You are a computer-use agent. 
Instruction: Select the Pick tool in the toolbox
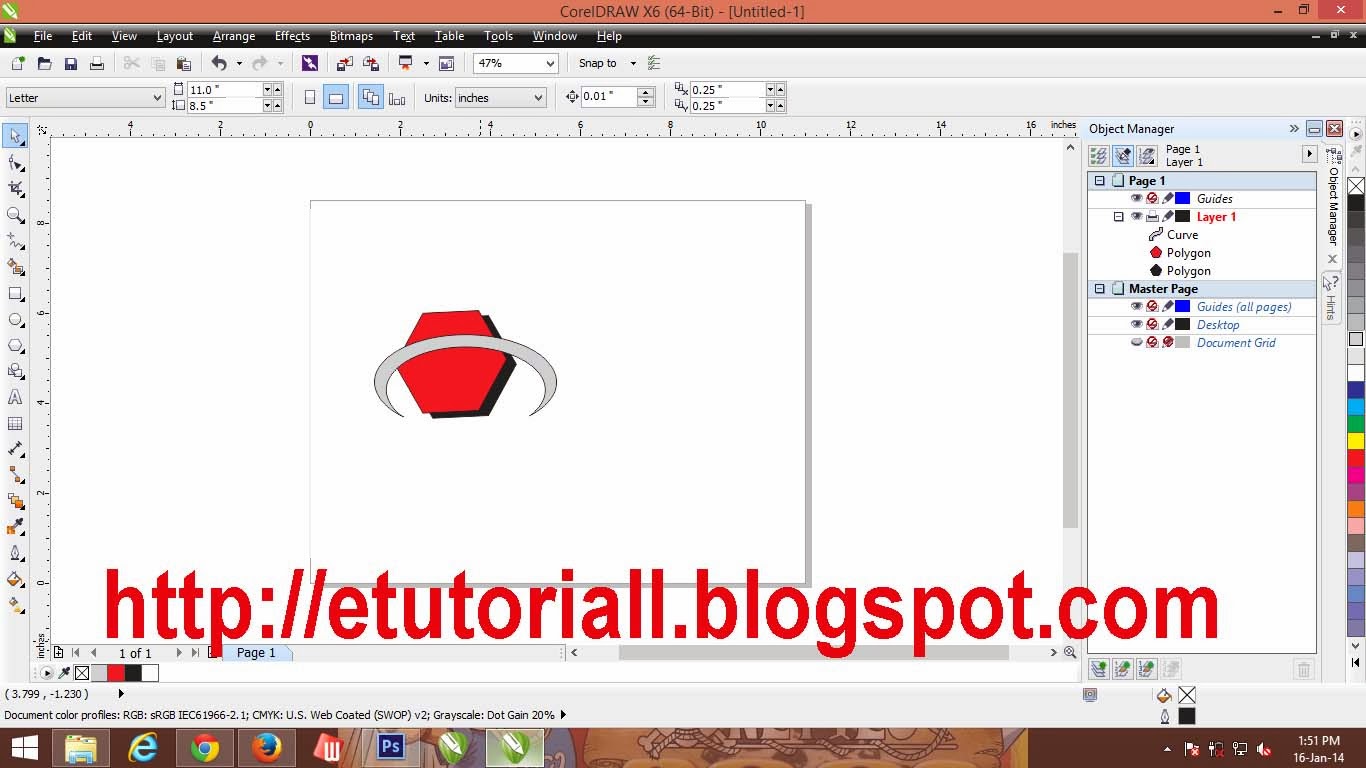pos(15,136)
